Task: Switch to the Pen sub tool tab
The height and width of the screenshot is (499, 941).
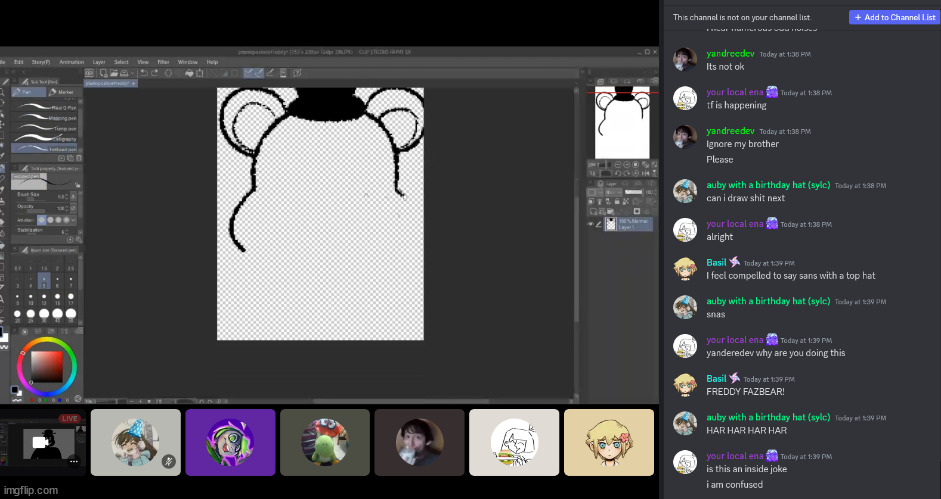Action: pos(28,92)
